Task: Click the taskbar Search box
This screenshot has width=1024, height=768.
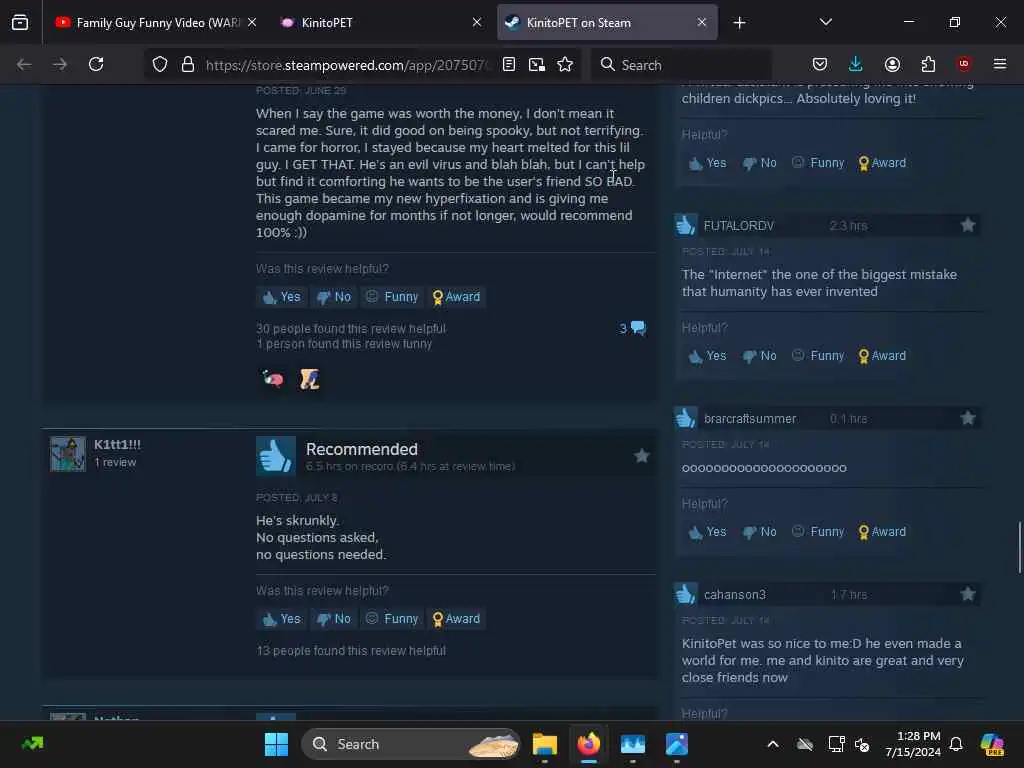Action: [411, 744]
